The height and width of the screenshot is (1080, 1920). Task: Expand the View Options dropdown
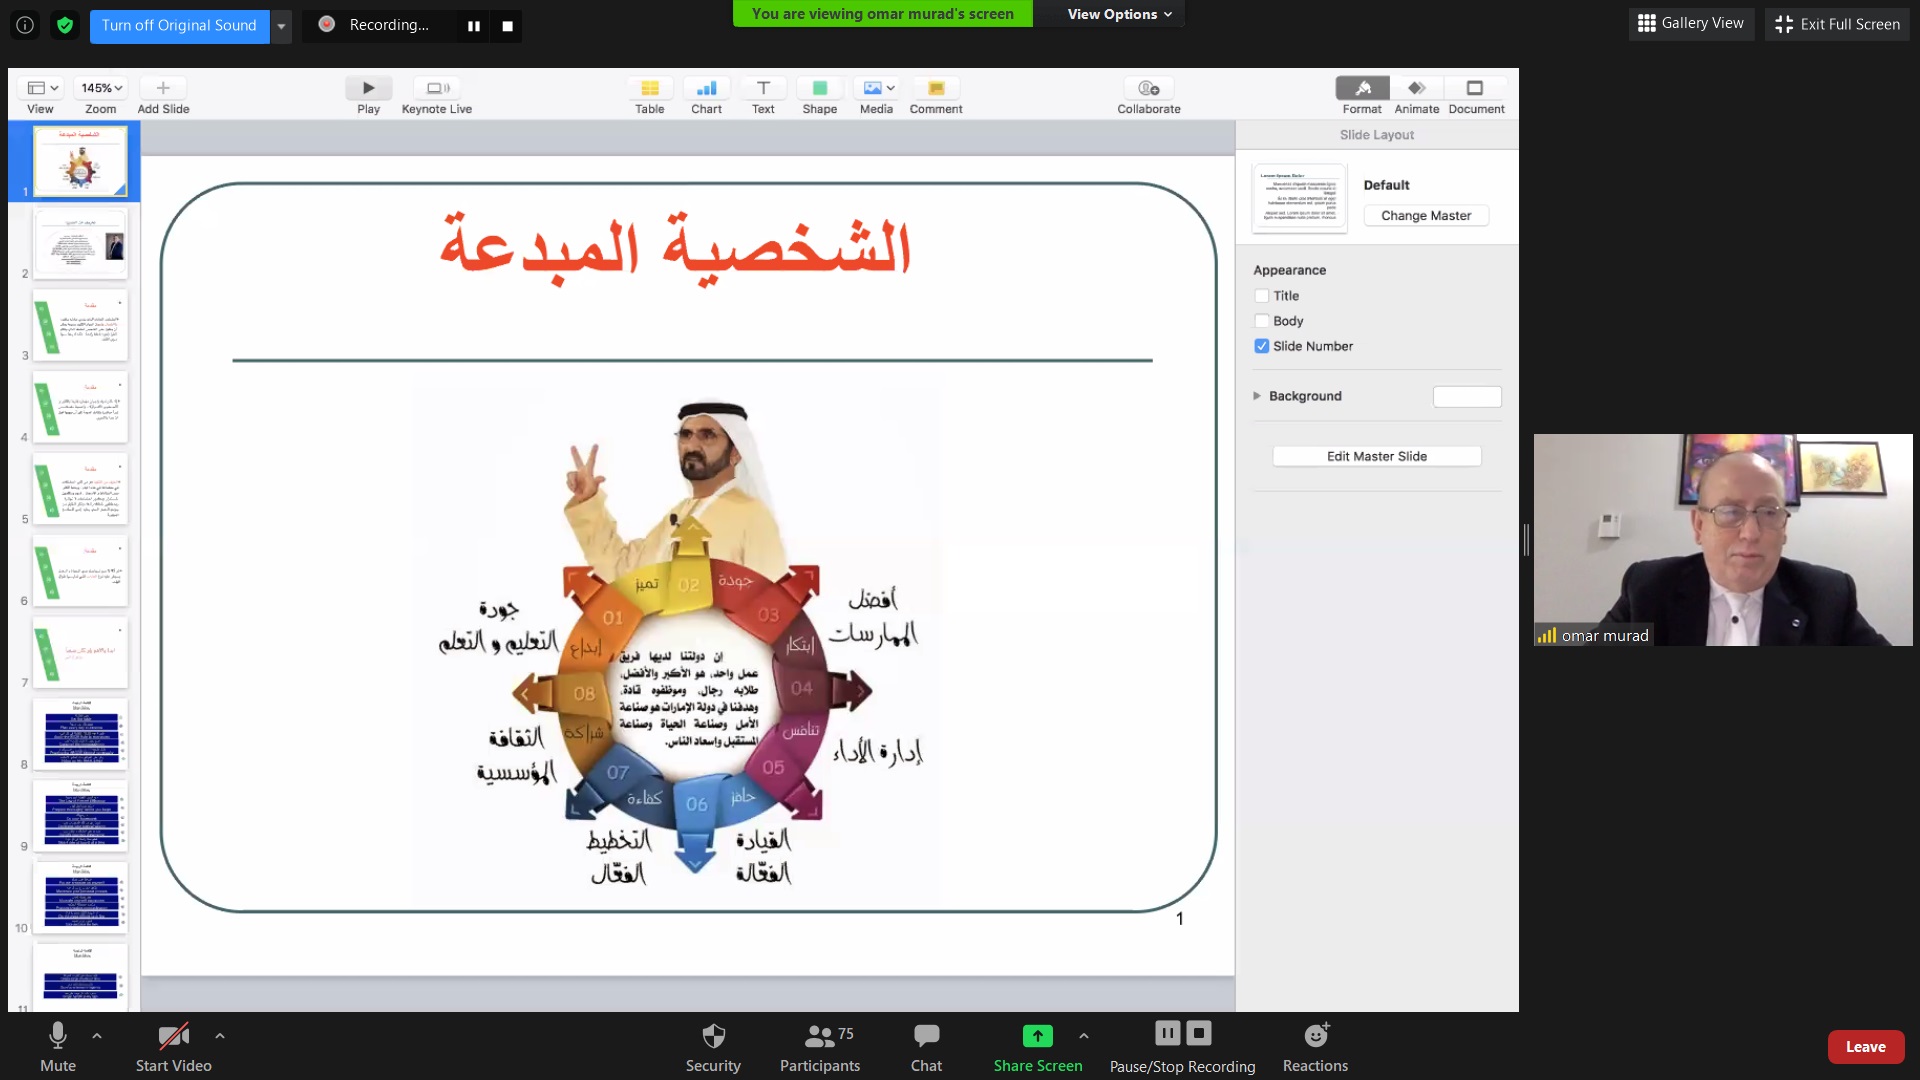pos(1119,14)
